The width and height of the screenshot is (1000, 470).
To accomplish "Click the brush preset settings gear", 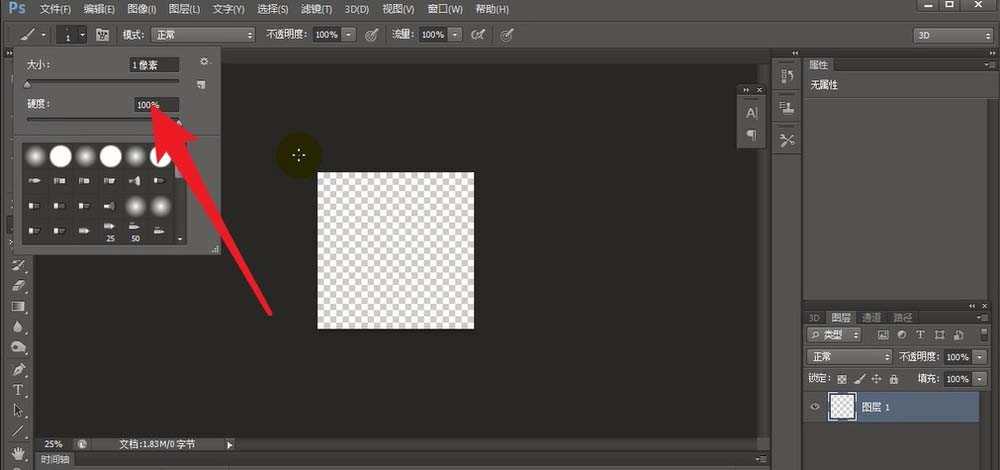I will [x=205, y=62].
